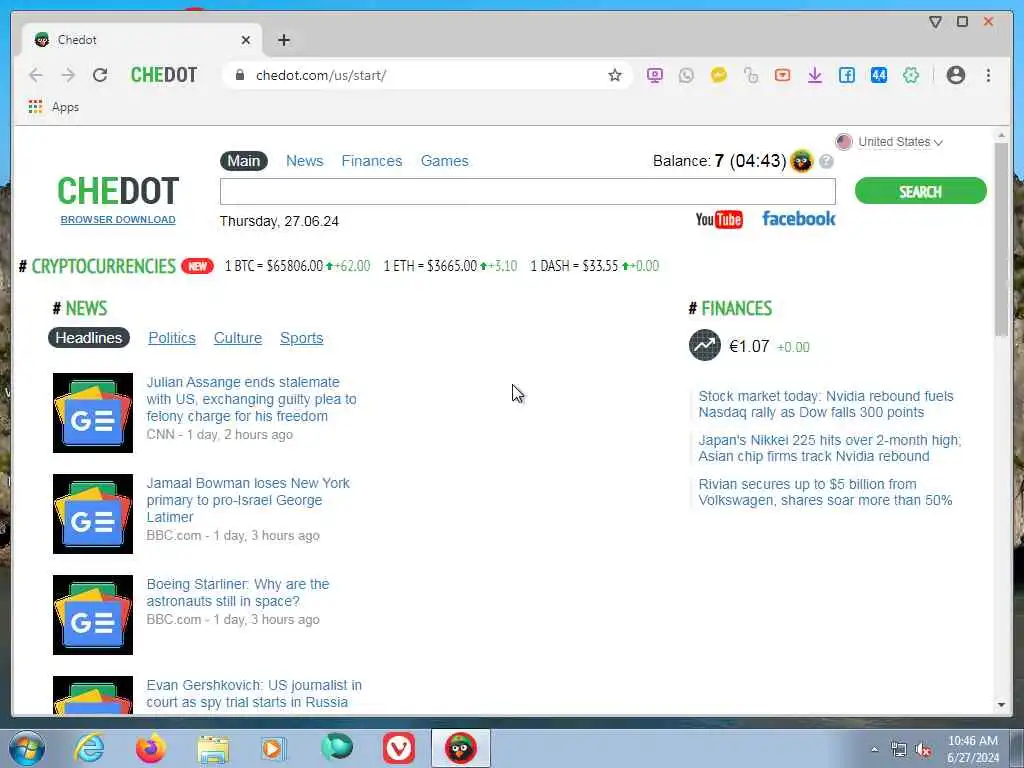Screen dimensions: 1024x768
Task: Click the large CHEDOT page logo
Action: [x=118, y=191]
